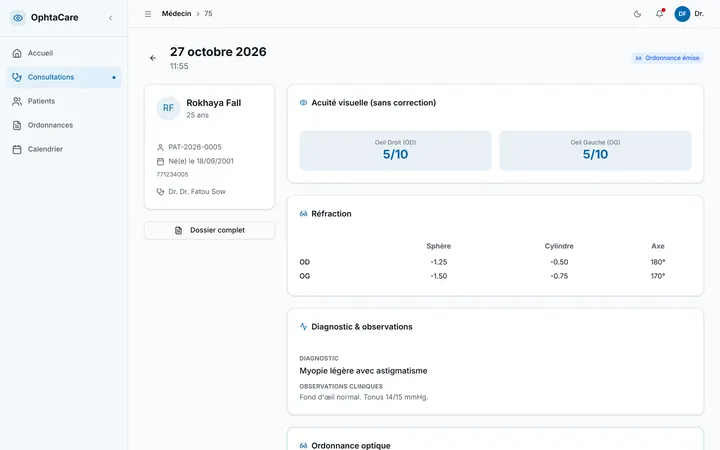This screenshot has width=720, height=450.
Task: Click the Cylindre column header
Action: tap(559, 246)
